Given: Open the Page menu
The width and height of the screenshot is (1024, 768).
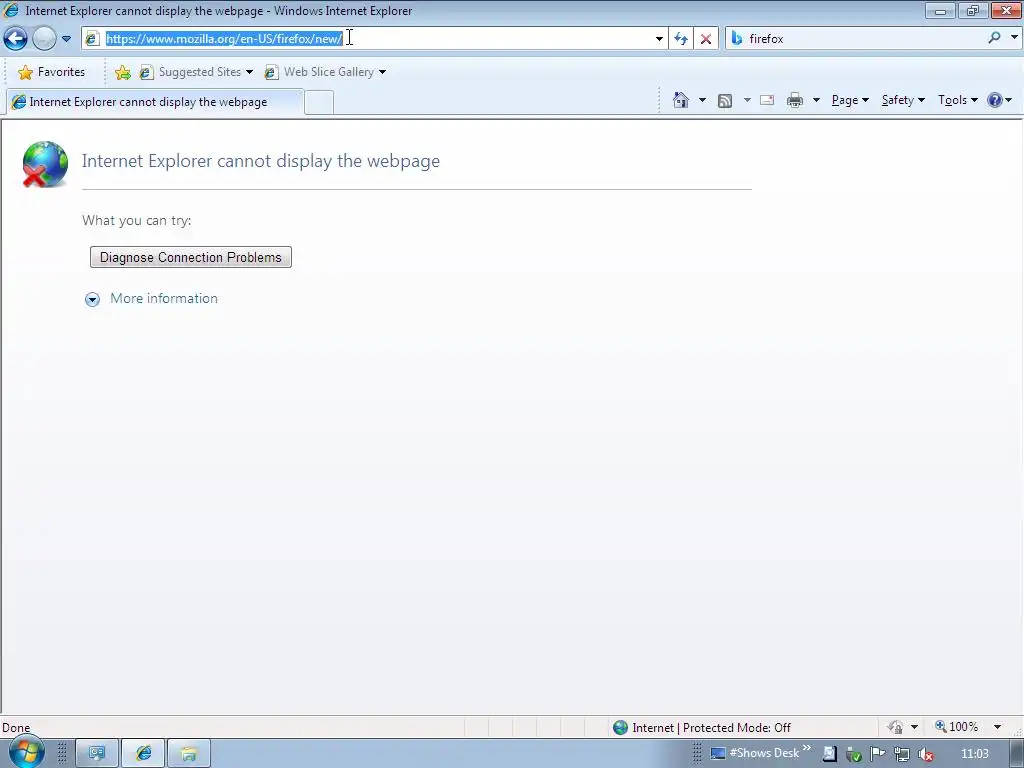Looking at the screenshot, I should [850, 100].
